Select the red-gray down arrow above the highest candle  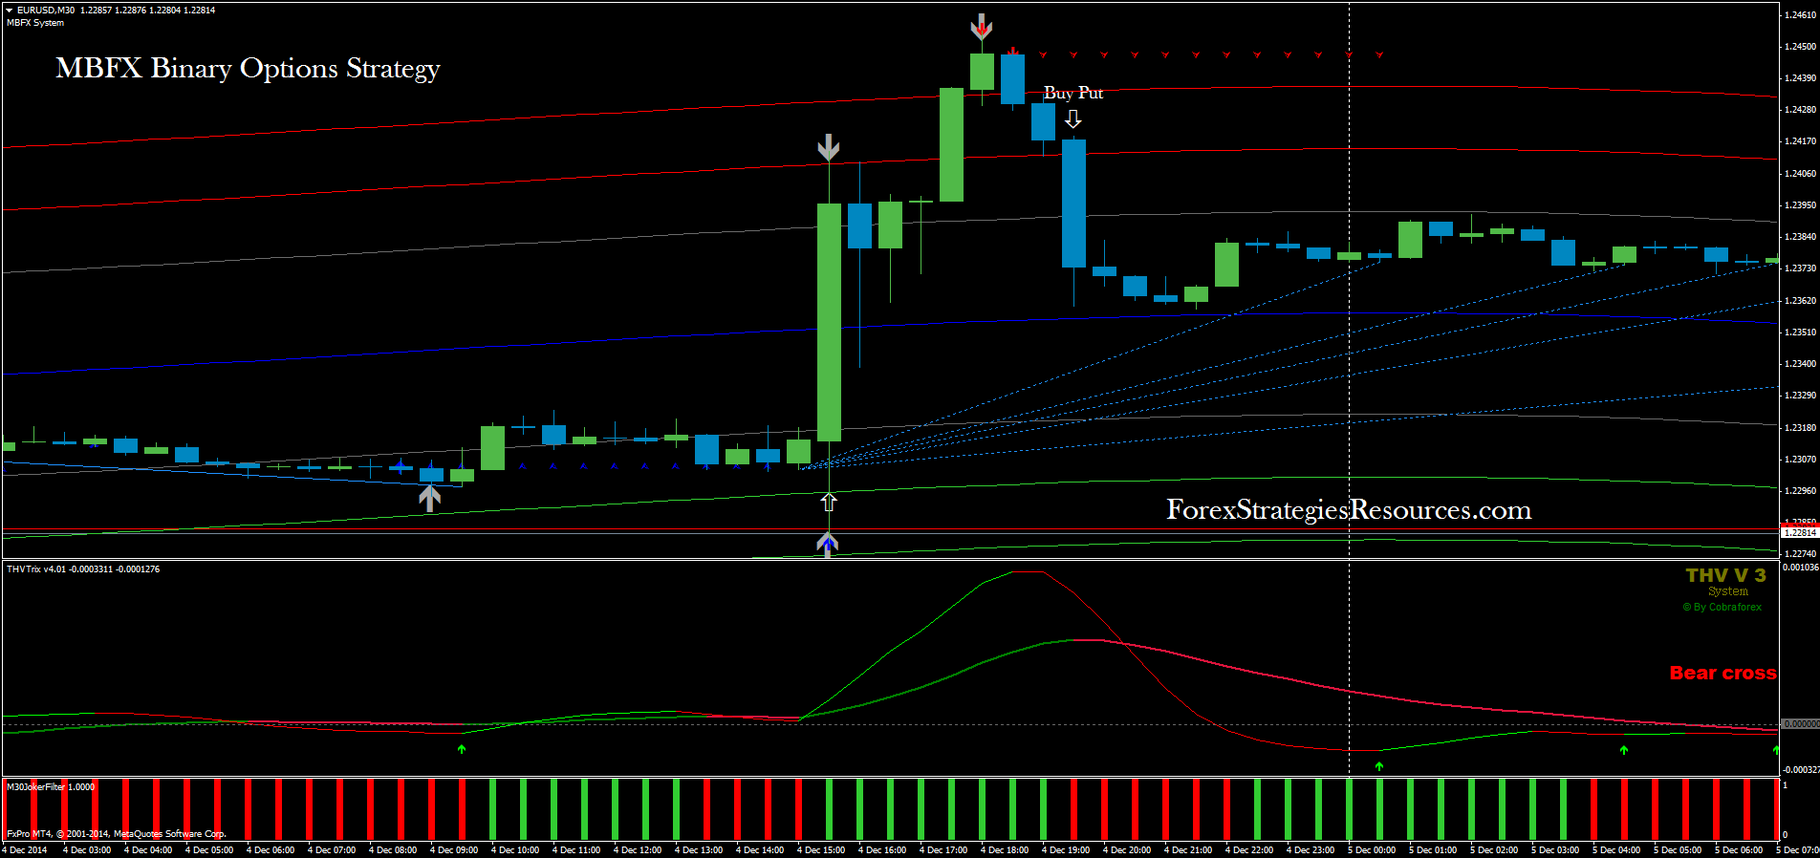point(982,27)
